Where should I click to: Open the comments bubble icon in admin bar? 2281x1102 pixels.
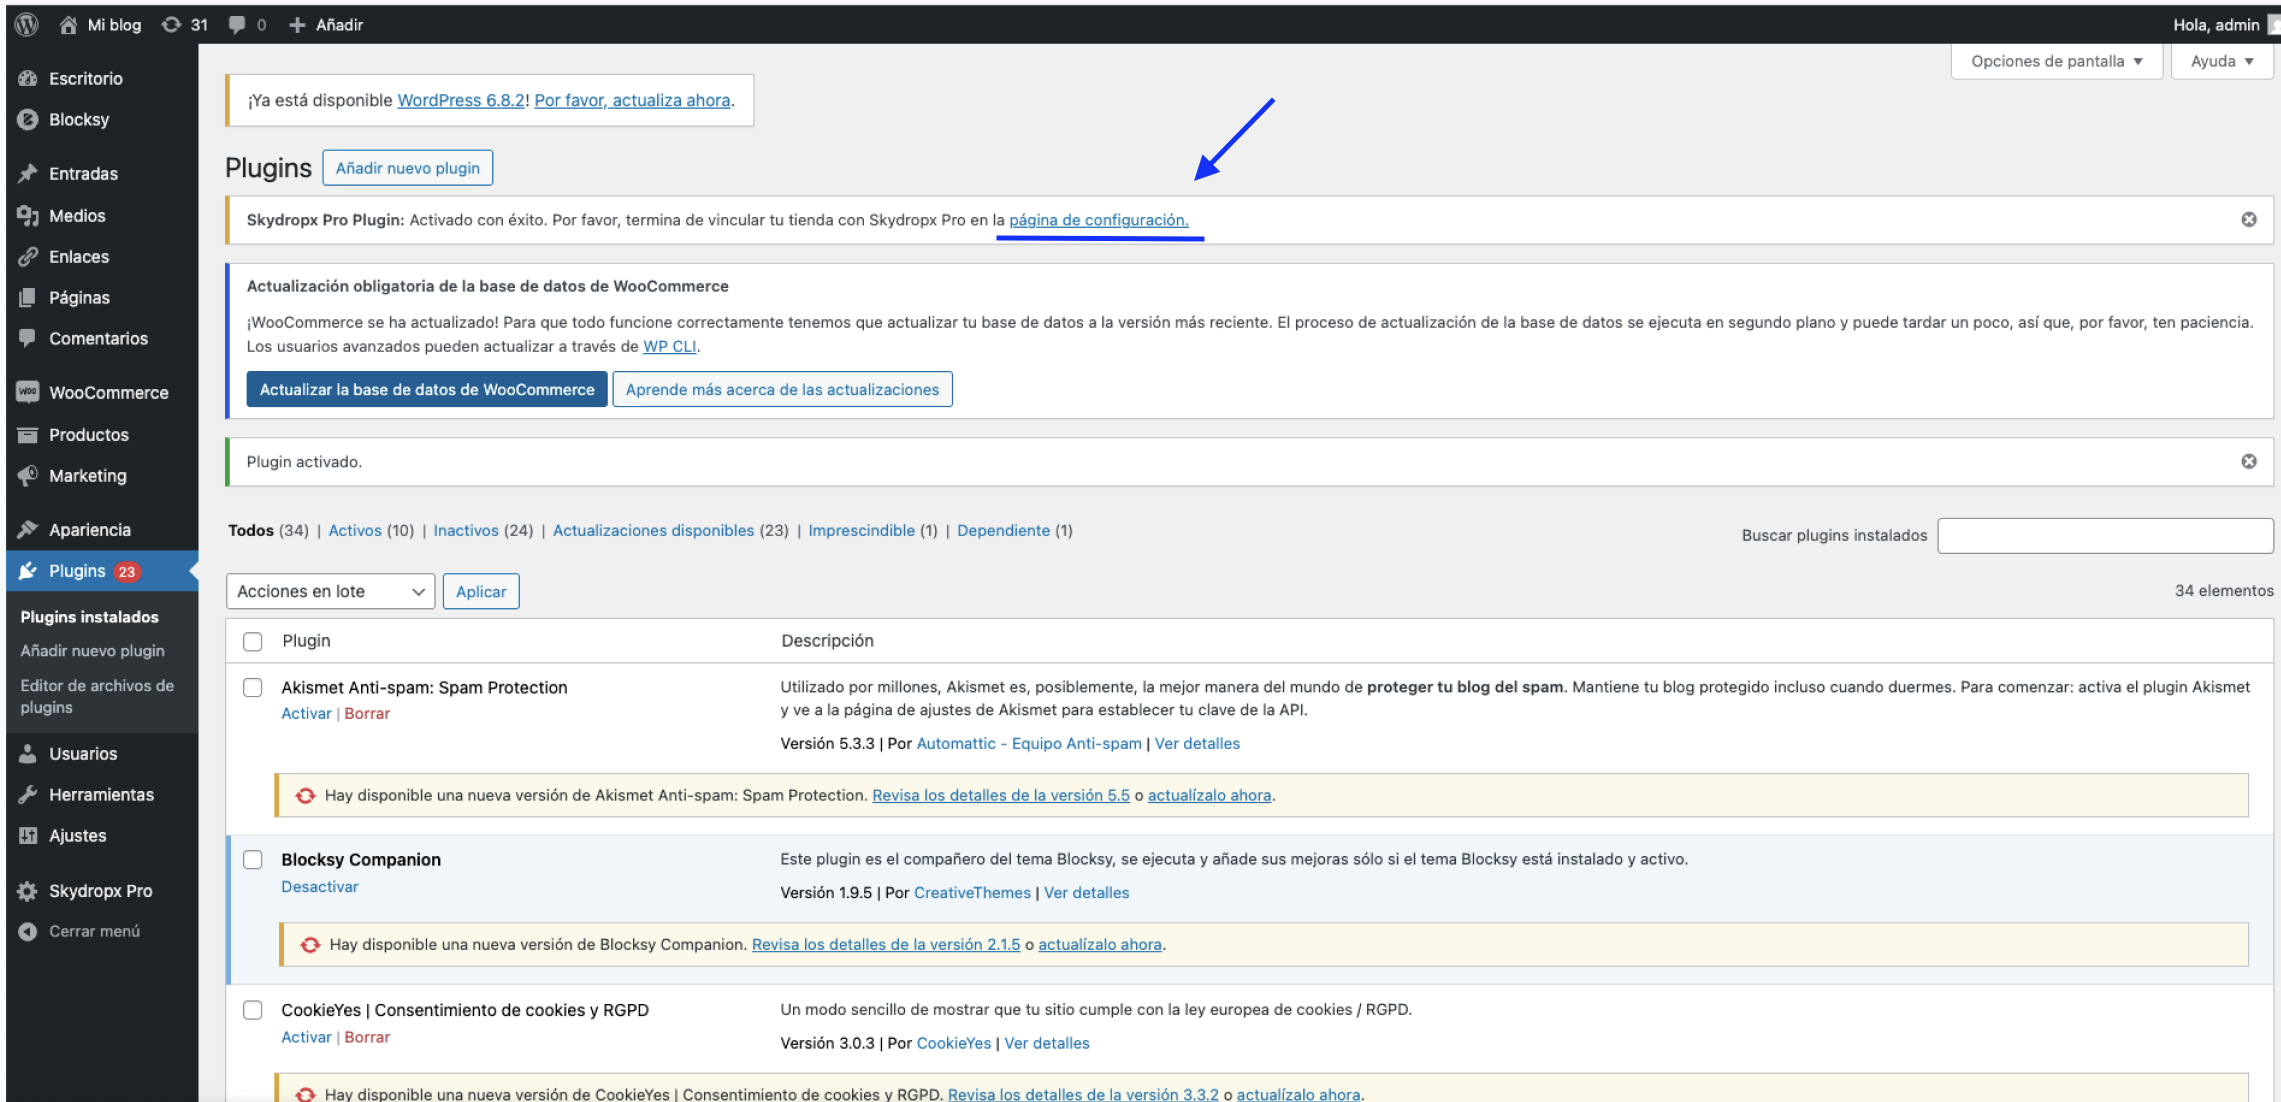(x=237, y=25)
